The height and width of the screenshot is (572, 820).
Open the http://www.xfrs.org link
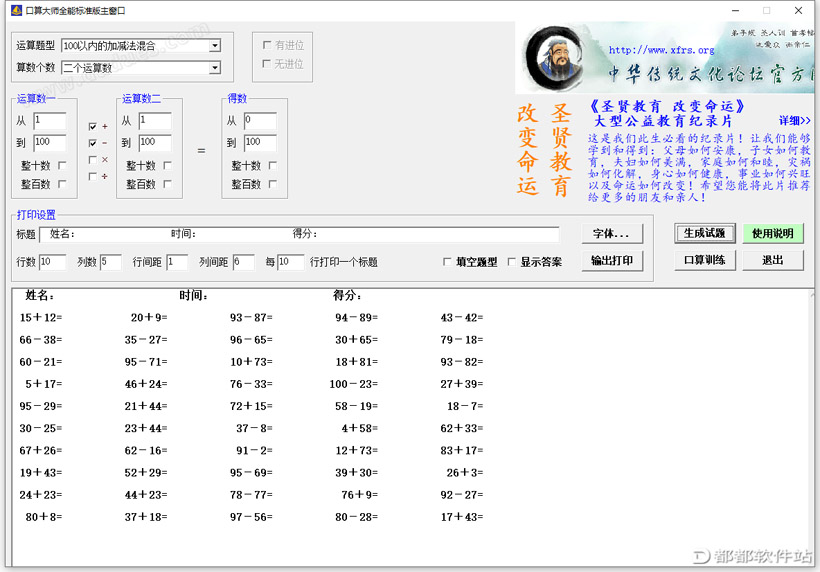(662, 50)
